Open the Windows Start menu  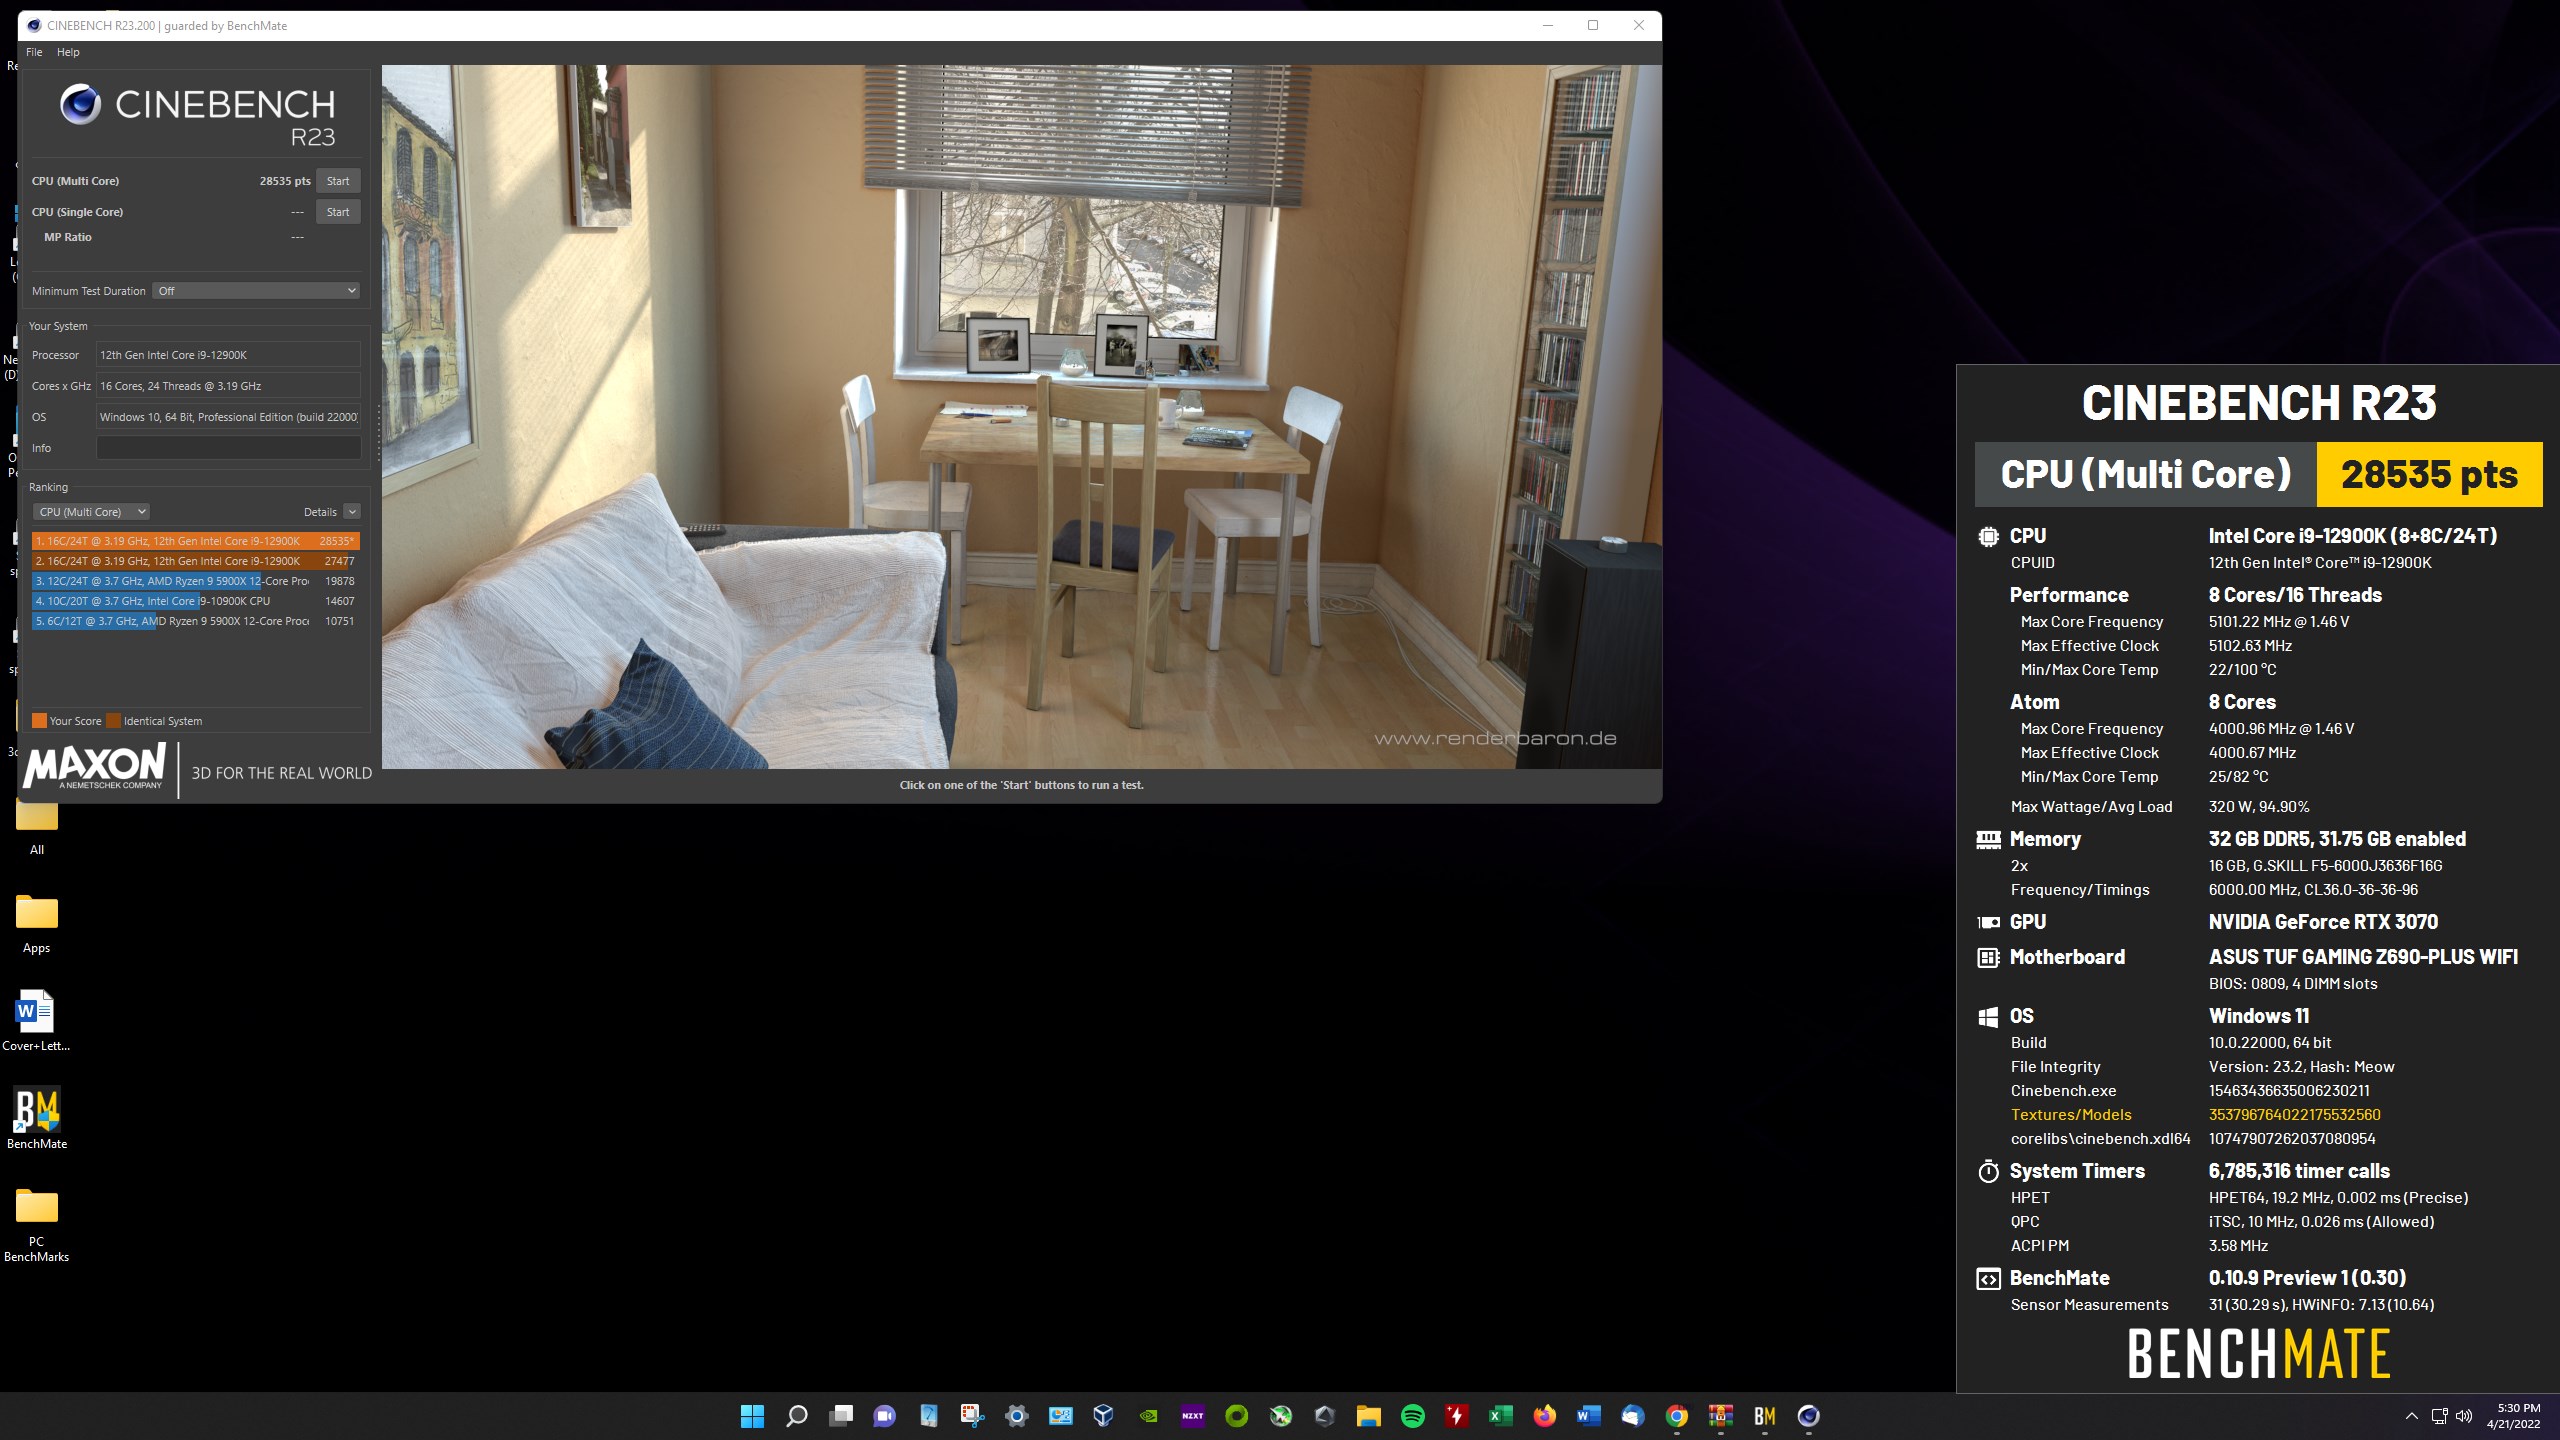[752, 1416]
